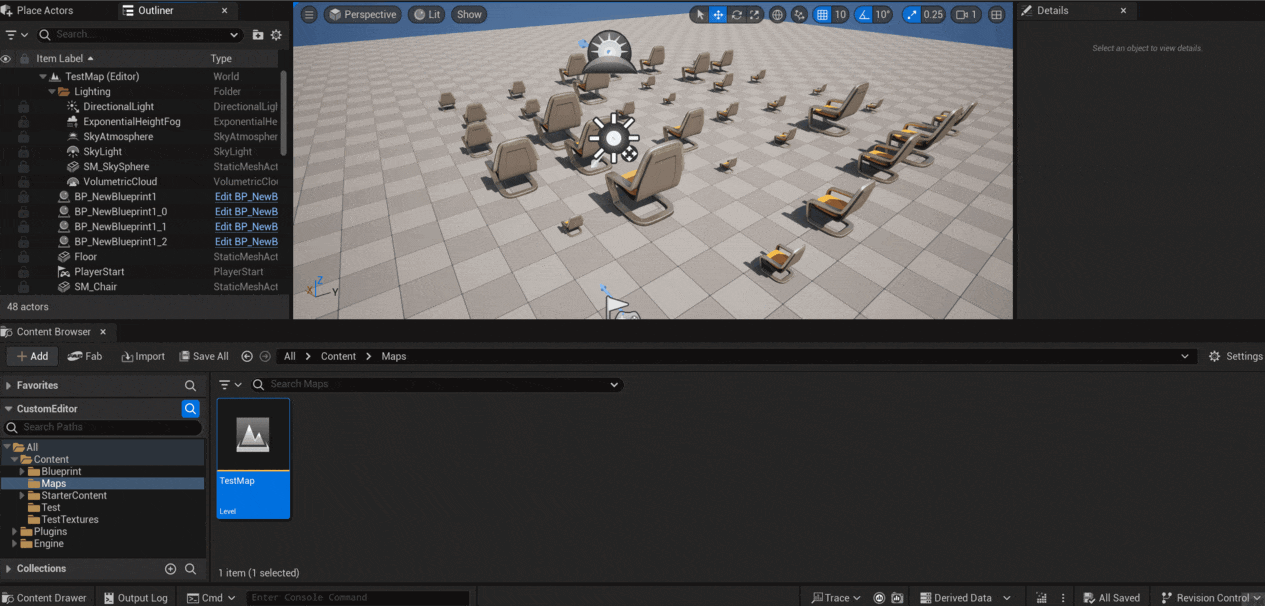Open the Perspective view dropdown
This screenshot has width=1265, height=606.
(365, 14)
